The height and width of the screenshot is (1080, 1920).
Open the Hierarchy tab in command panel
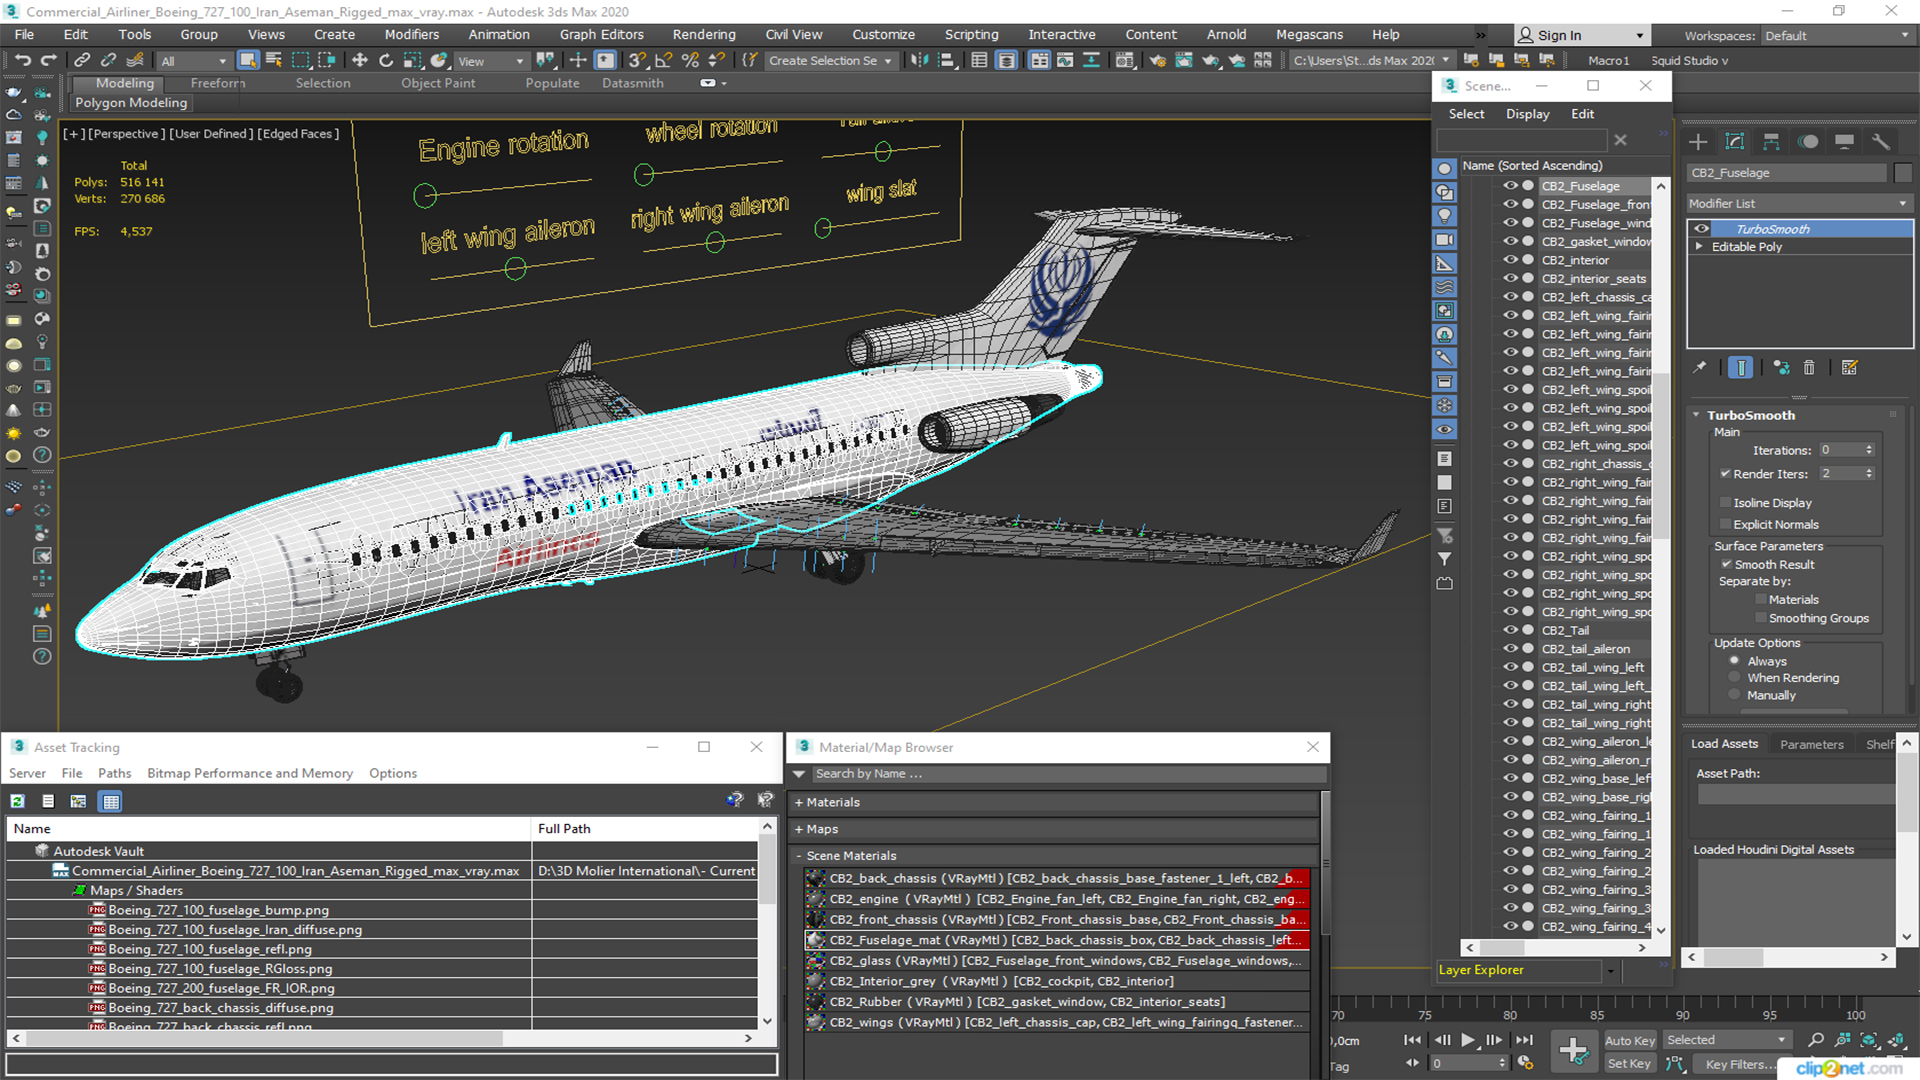(1771, 142)
